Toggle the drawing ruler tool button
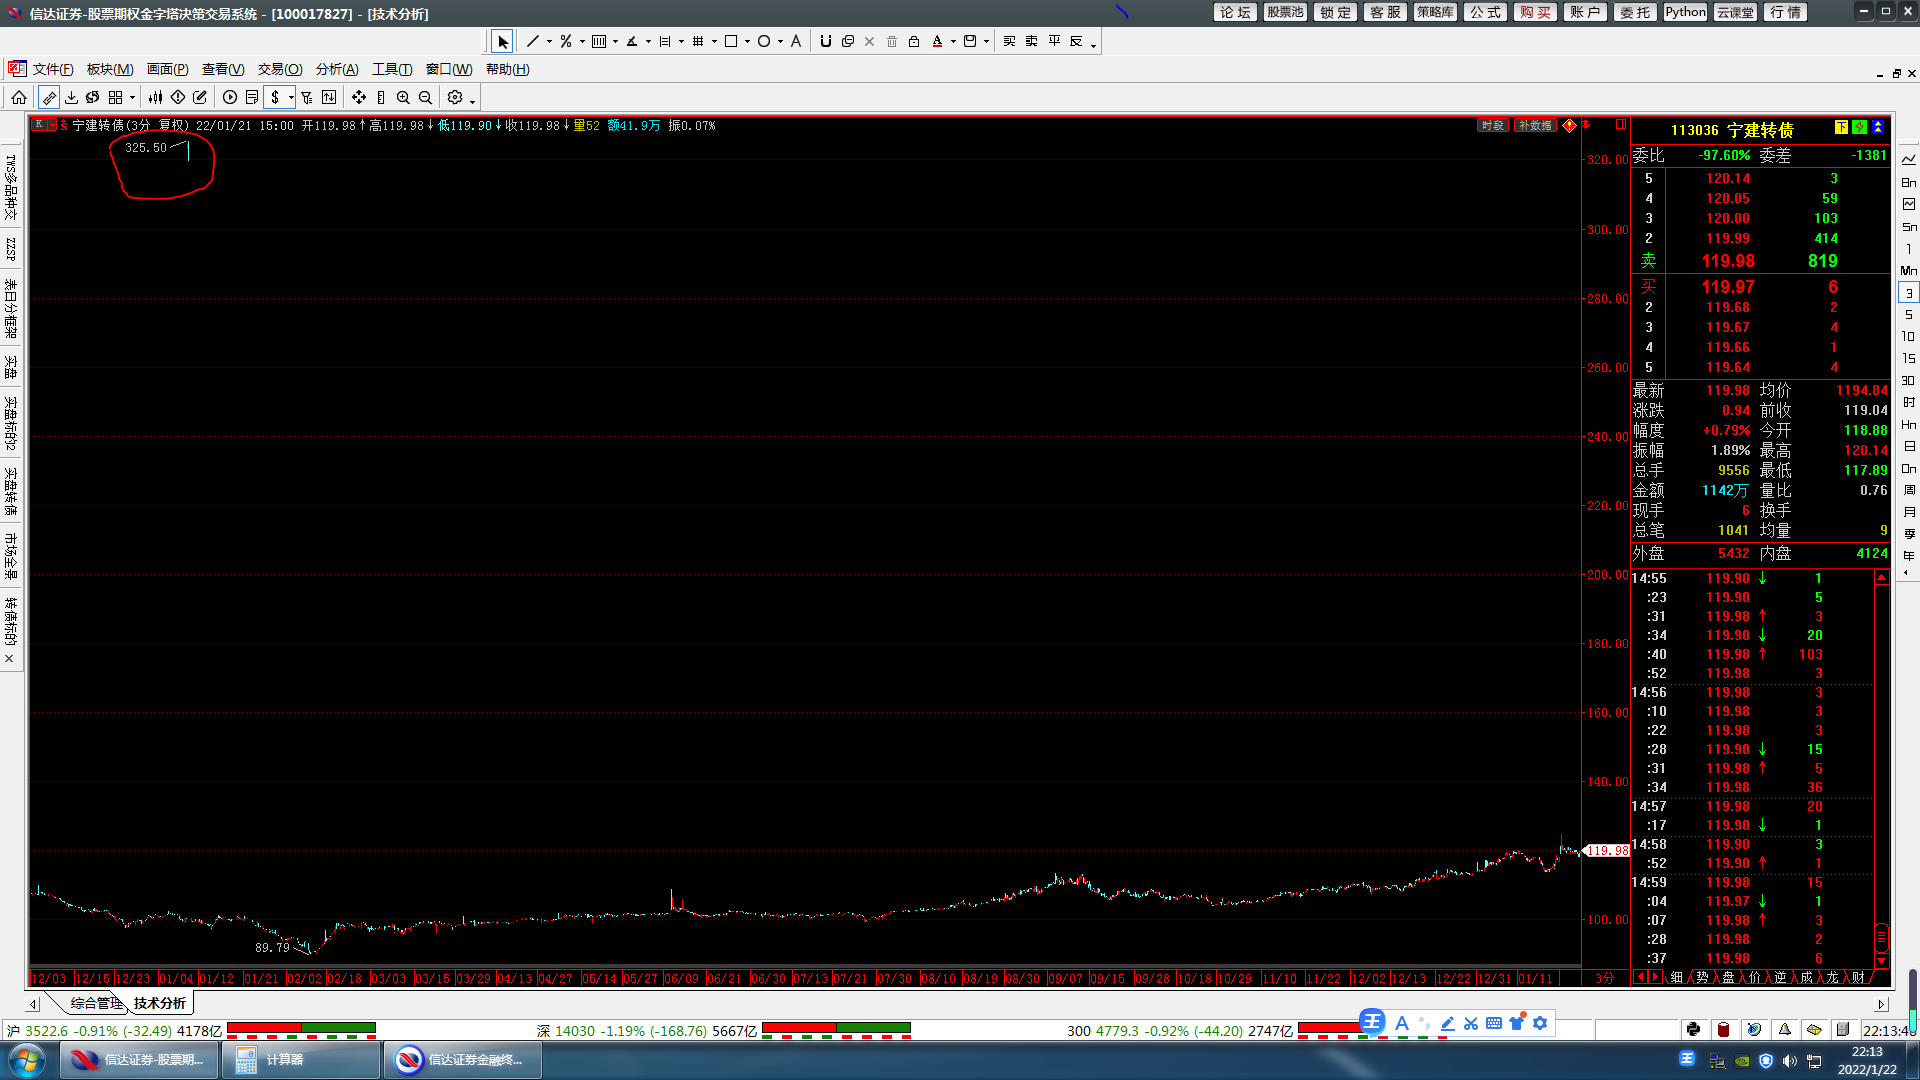 (48, 97)
